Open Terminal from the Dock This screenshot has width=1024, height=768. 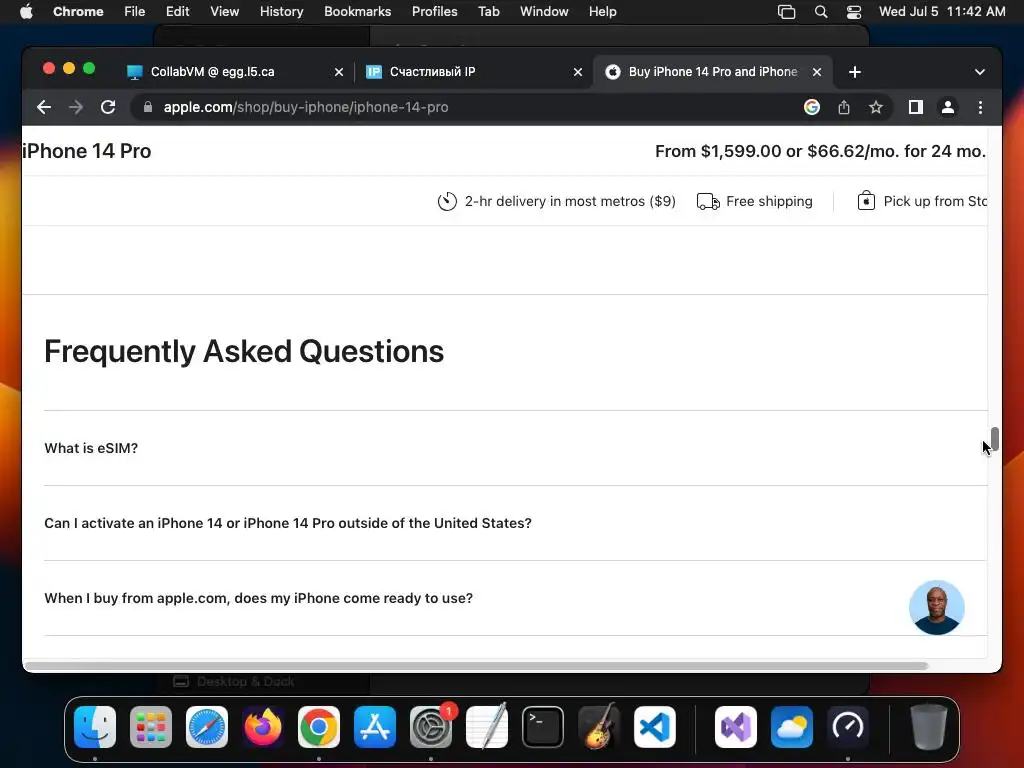coord(543,727)
